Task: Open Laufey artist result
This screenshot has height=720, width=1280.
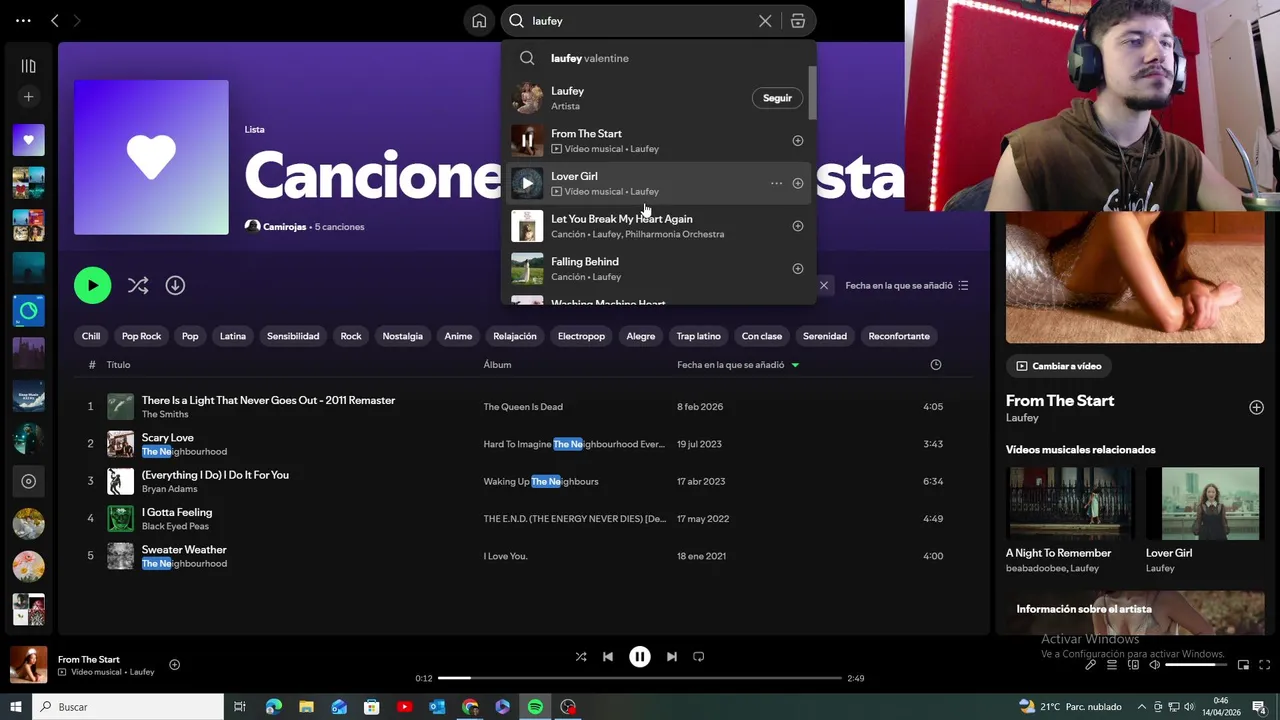Action: point(567,91)
